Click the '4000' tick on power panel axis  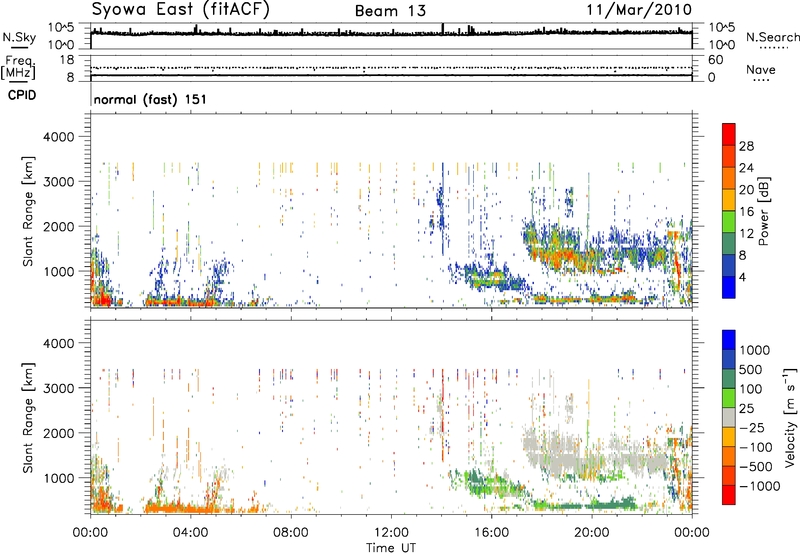58,137
